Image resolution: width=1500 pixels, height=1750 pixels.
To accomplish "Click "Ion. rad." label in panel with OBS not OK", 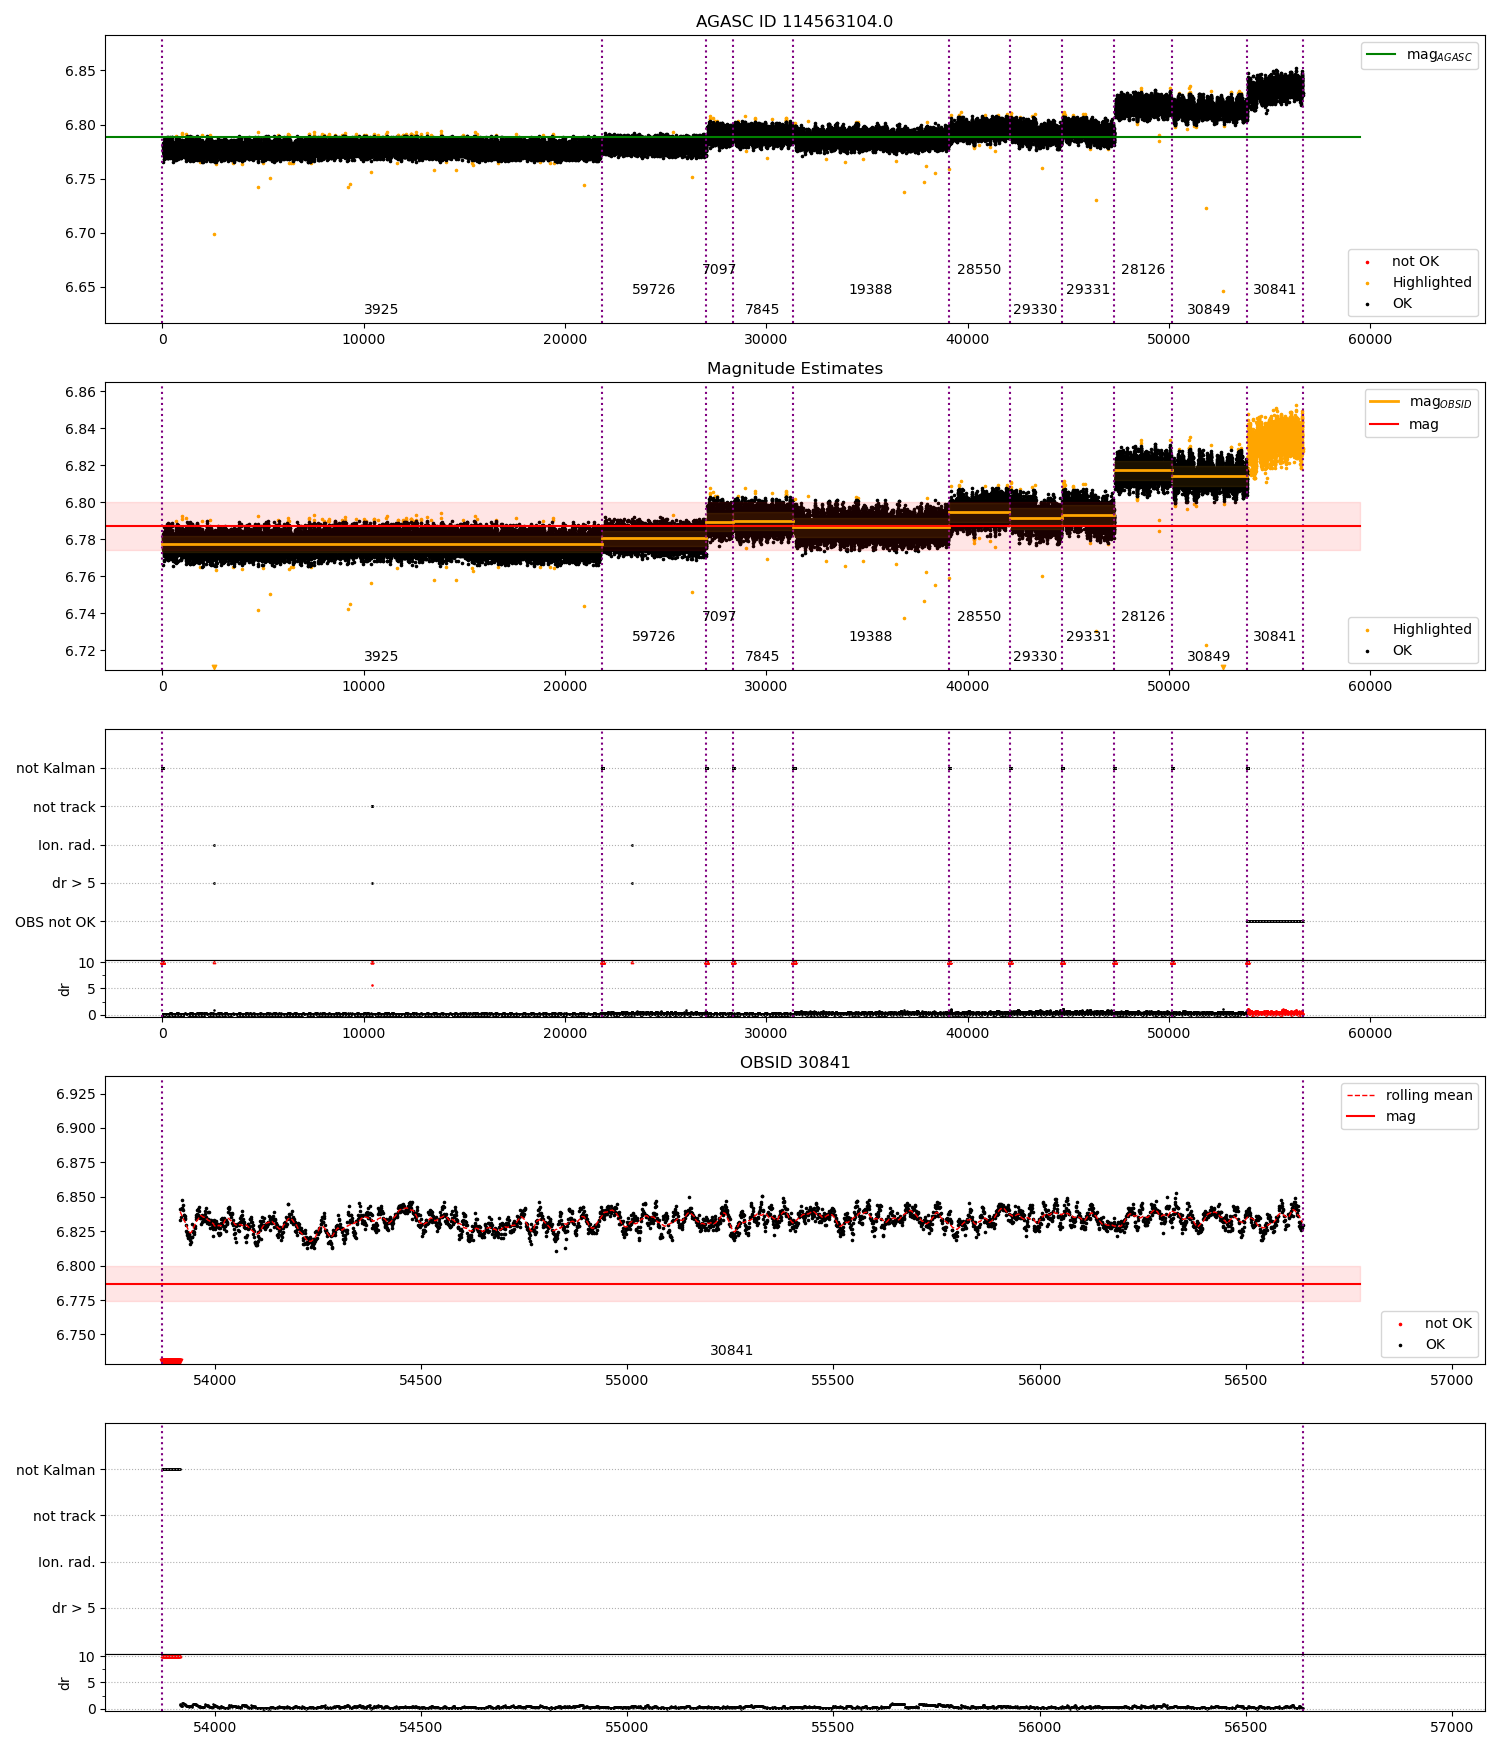I will click(67, 846).
